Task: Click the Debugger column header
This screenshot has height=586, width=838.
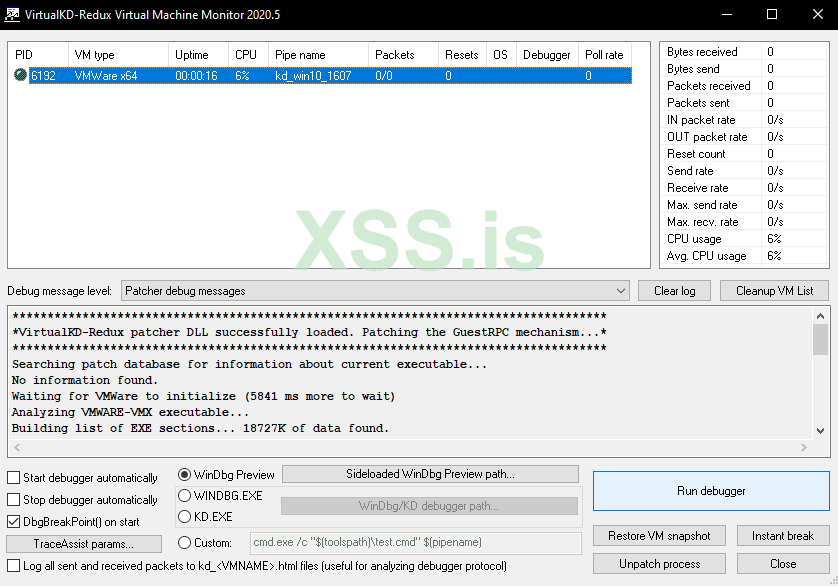Action: click(547, 55)
